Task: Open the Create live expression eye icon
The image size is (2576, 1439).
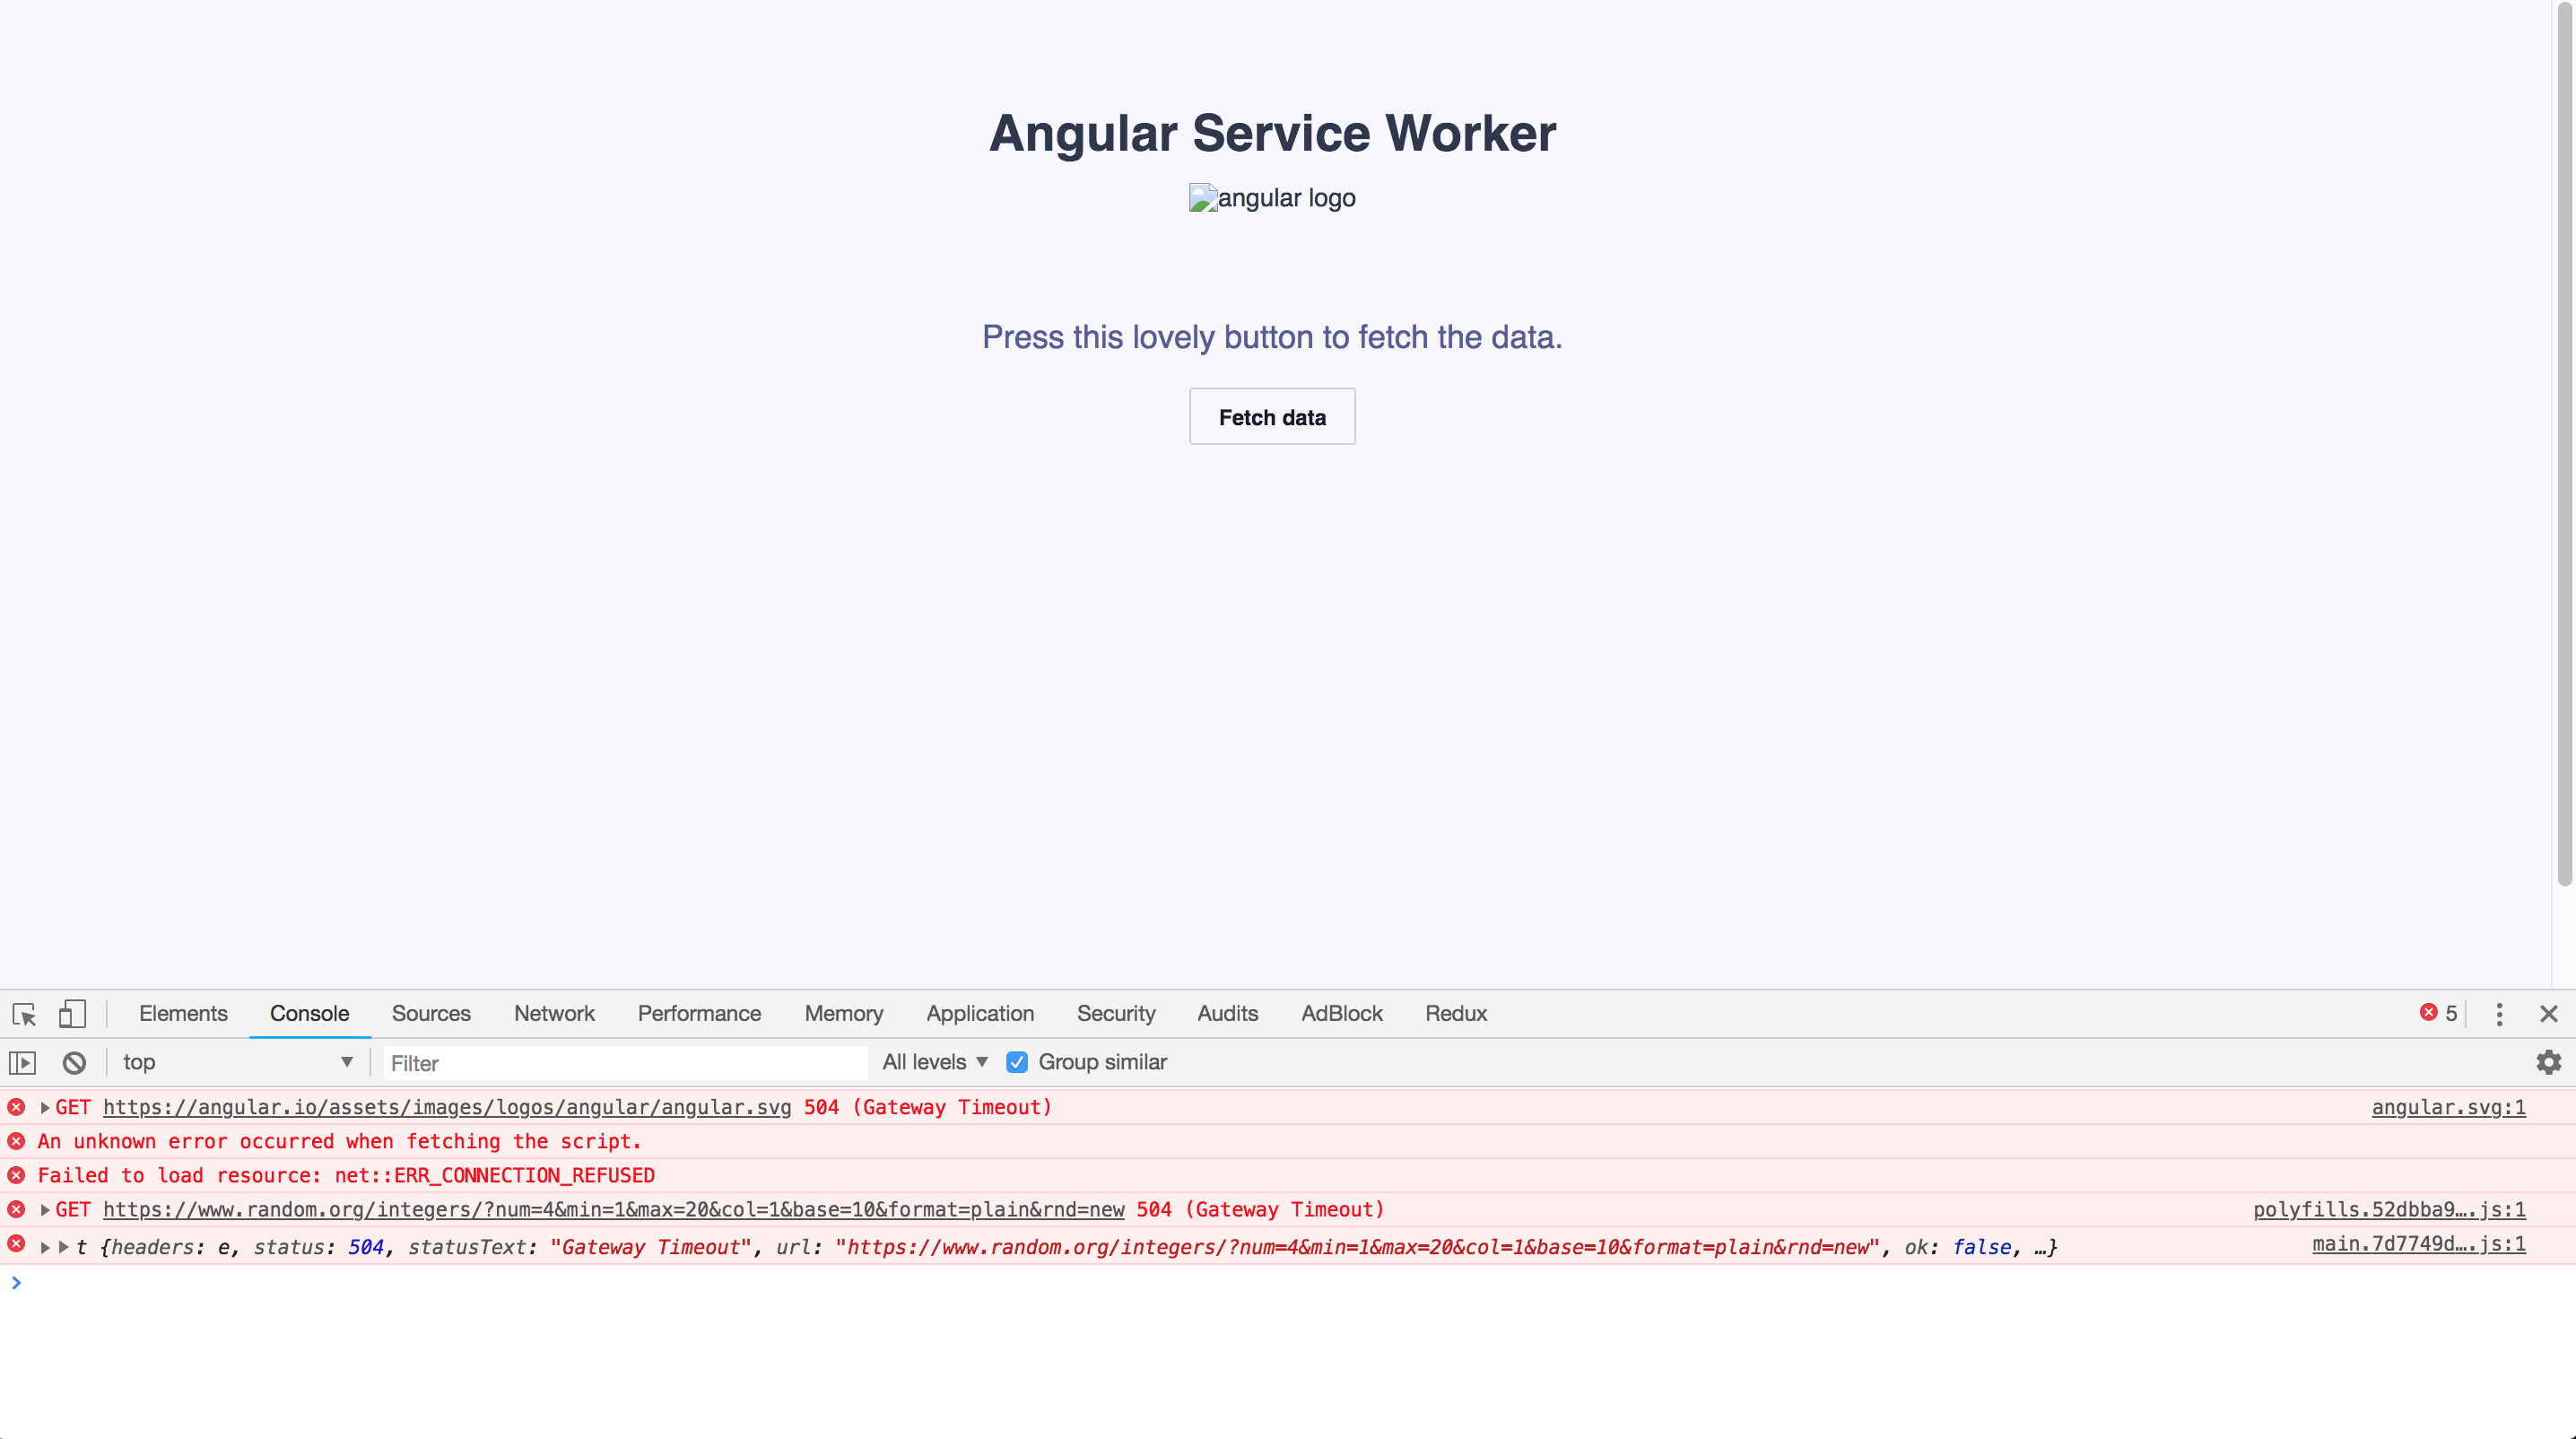Action: [22, 1062]
